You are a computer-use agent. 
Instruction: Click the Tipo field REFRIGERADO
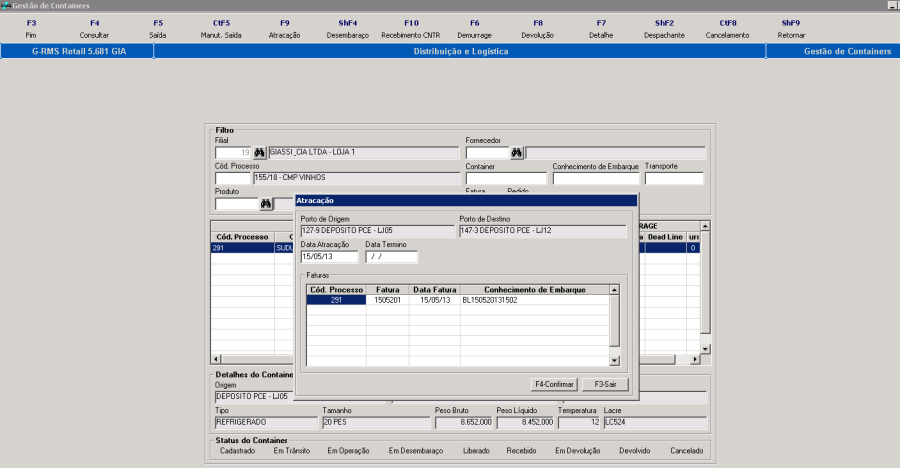point(266,423)
